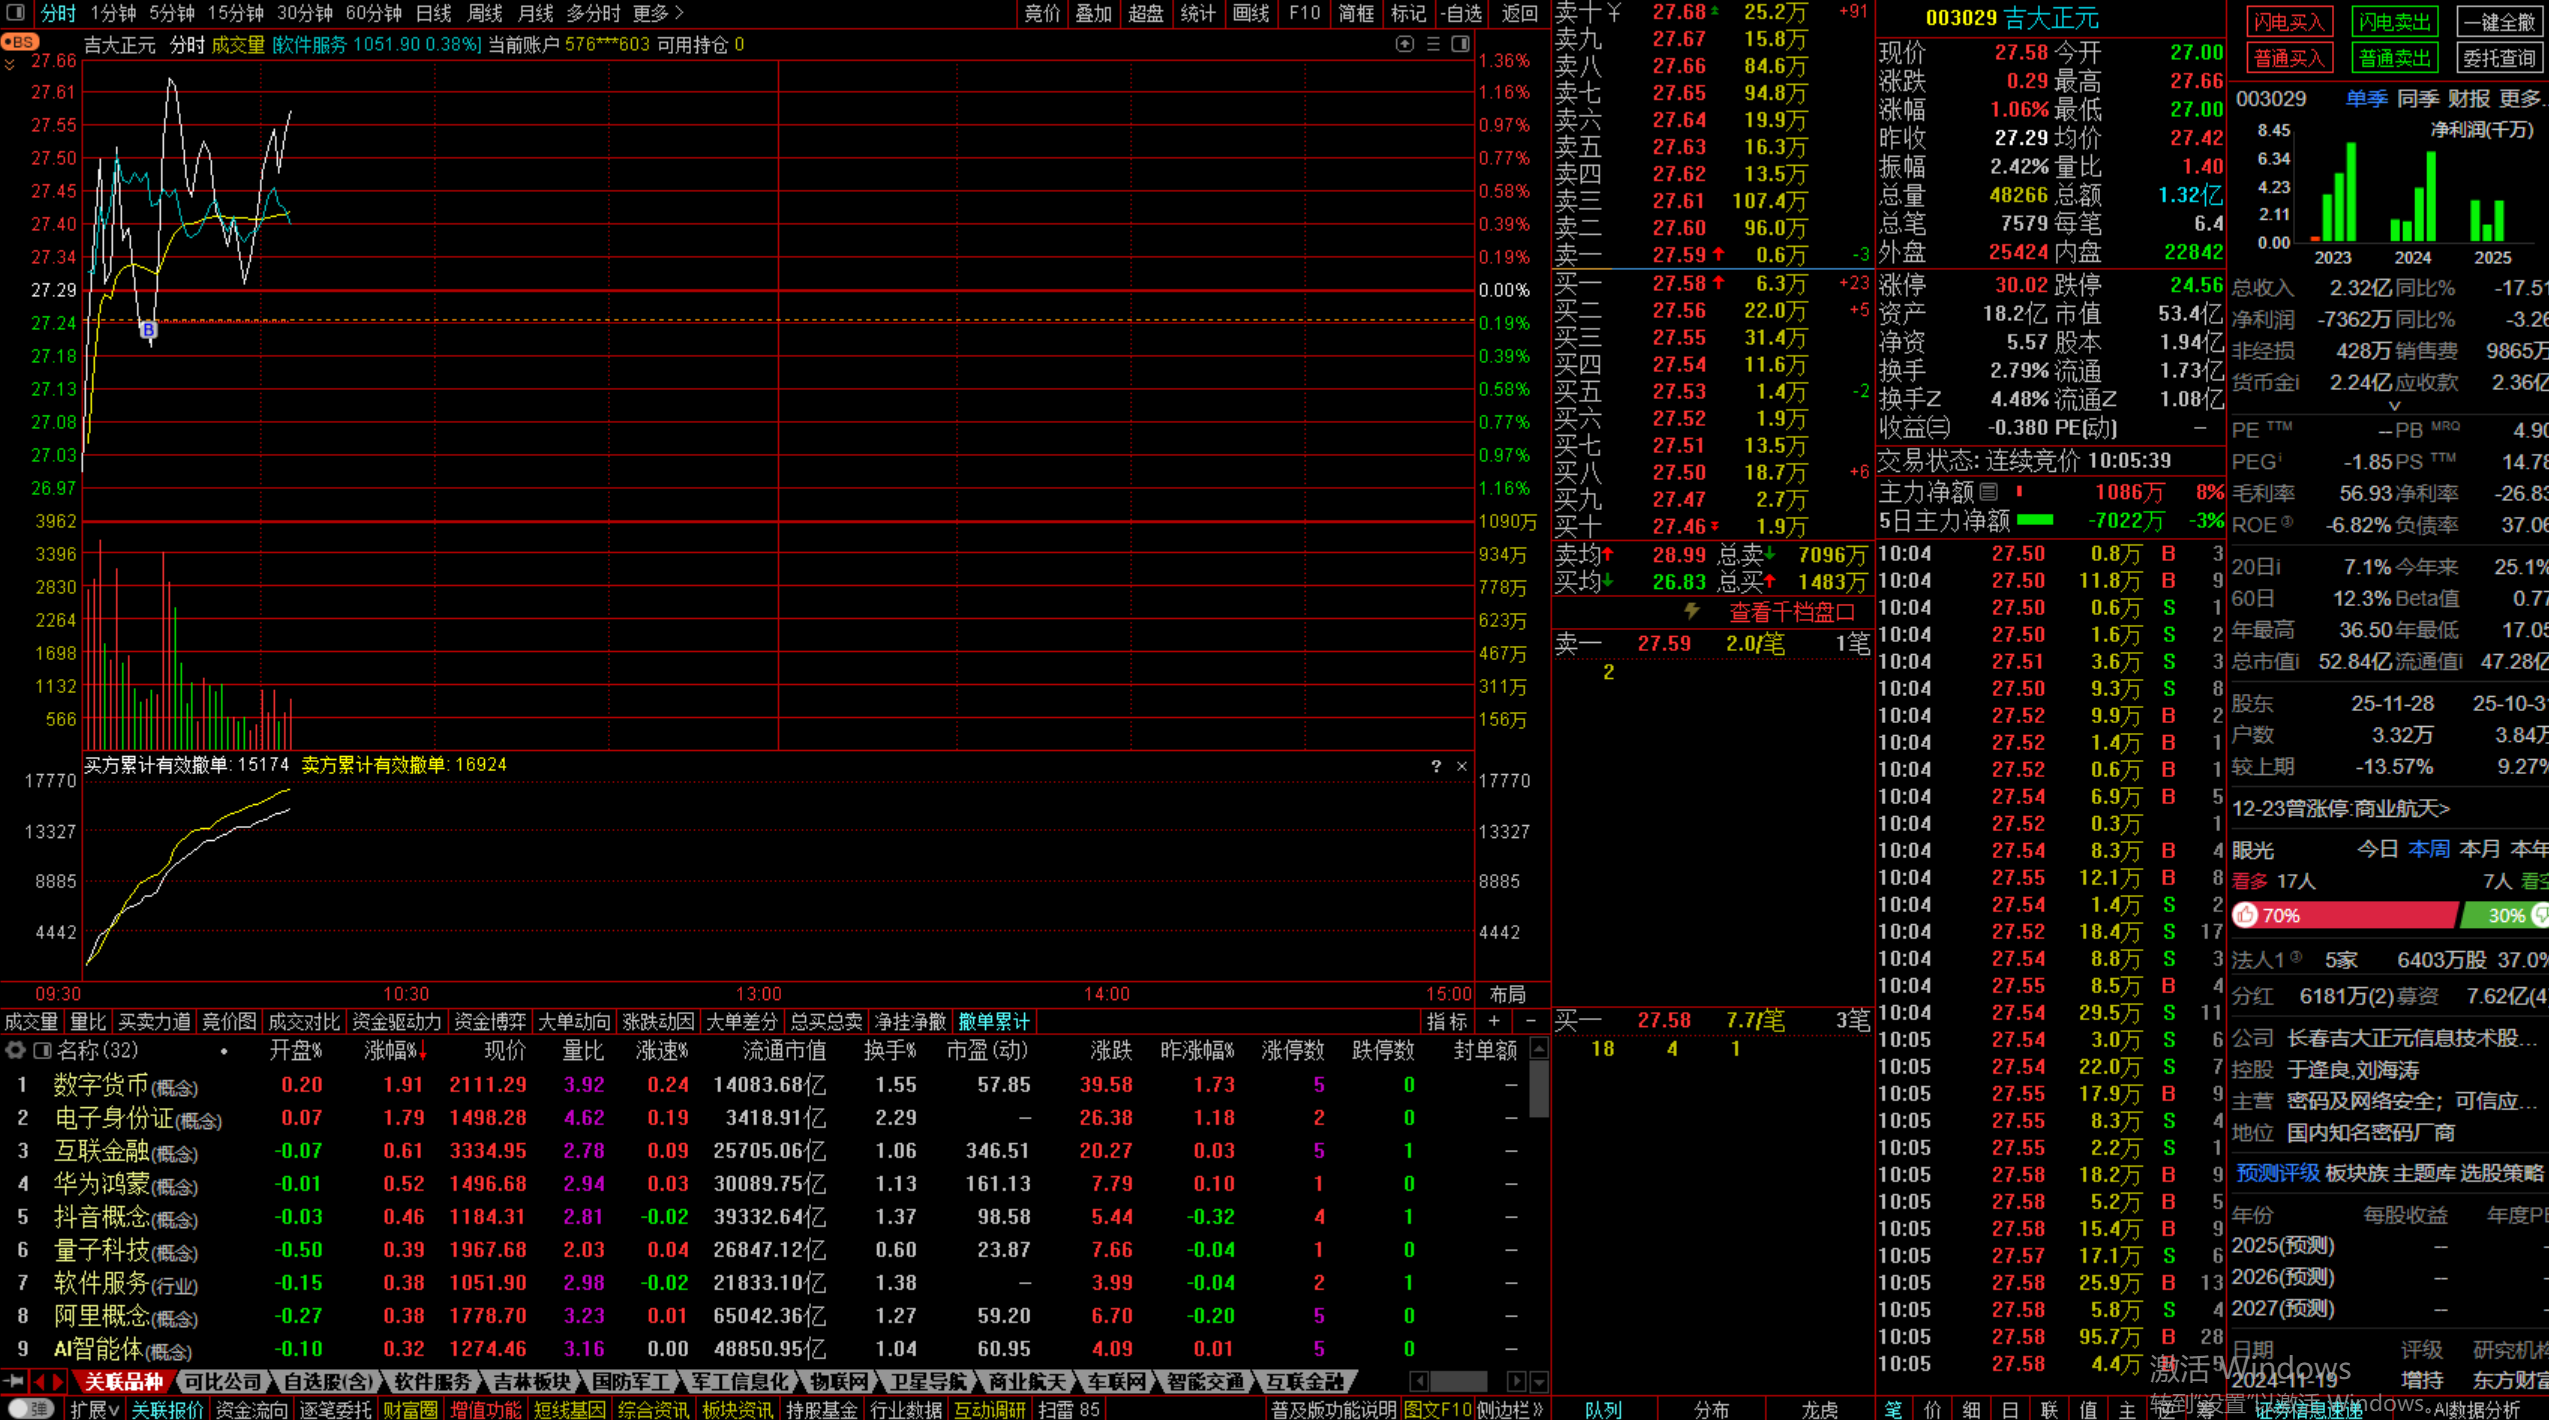The image size is (2549, 1420).
Task: Expand the 更多 timeframe dropdown
Action: point(658,13)
